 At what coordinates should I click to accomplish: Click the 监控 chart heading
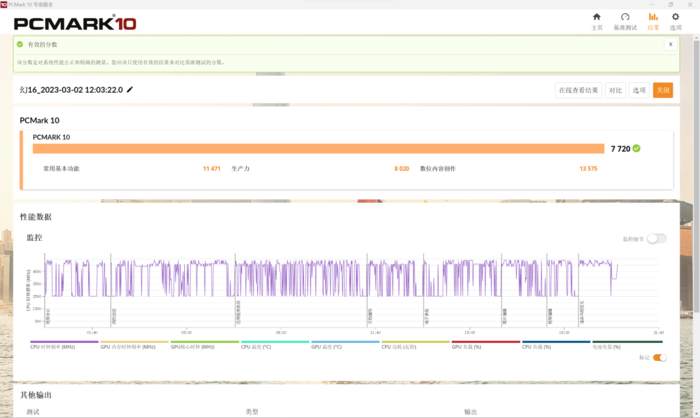[34, 238]
